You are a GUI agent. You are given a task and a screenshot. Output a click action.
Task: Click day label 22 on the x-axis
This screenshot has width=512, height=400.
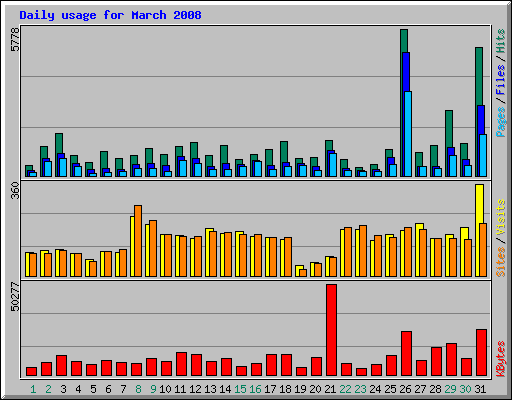(345, 389)
